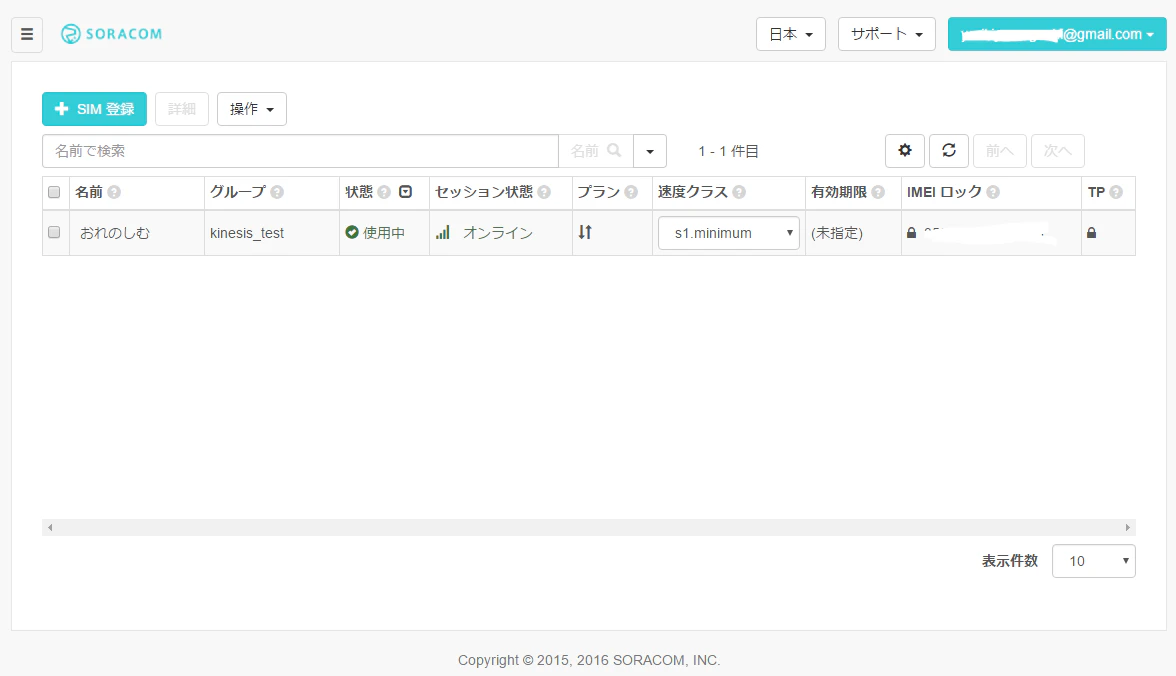Go to previous page with 前へ

pos(999,151)
